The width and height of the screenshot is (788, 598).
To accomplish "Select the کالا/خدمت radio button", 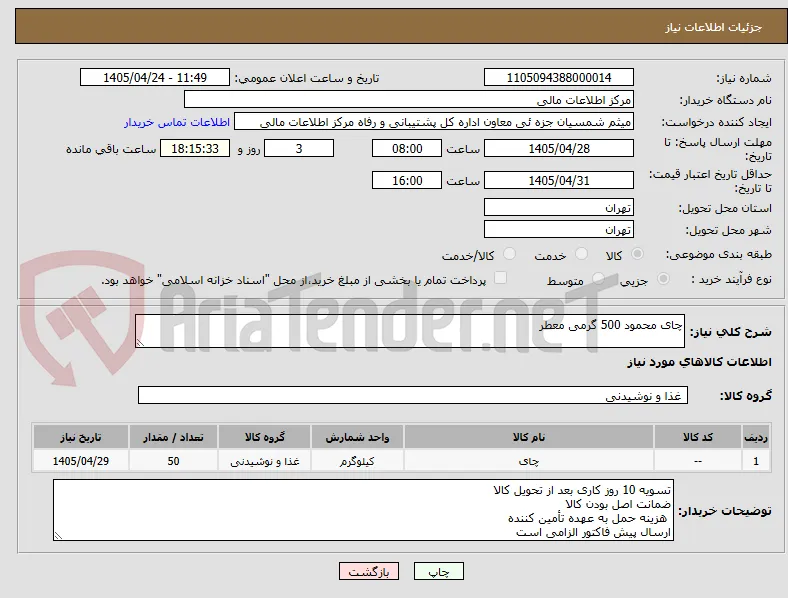I will (x=510, y=254).
